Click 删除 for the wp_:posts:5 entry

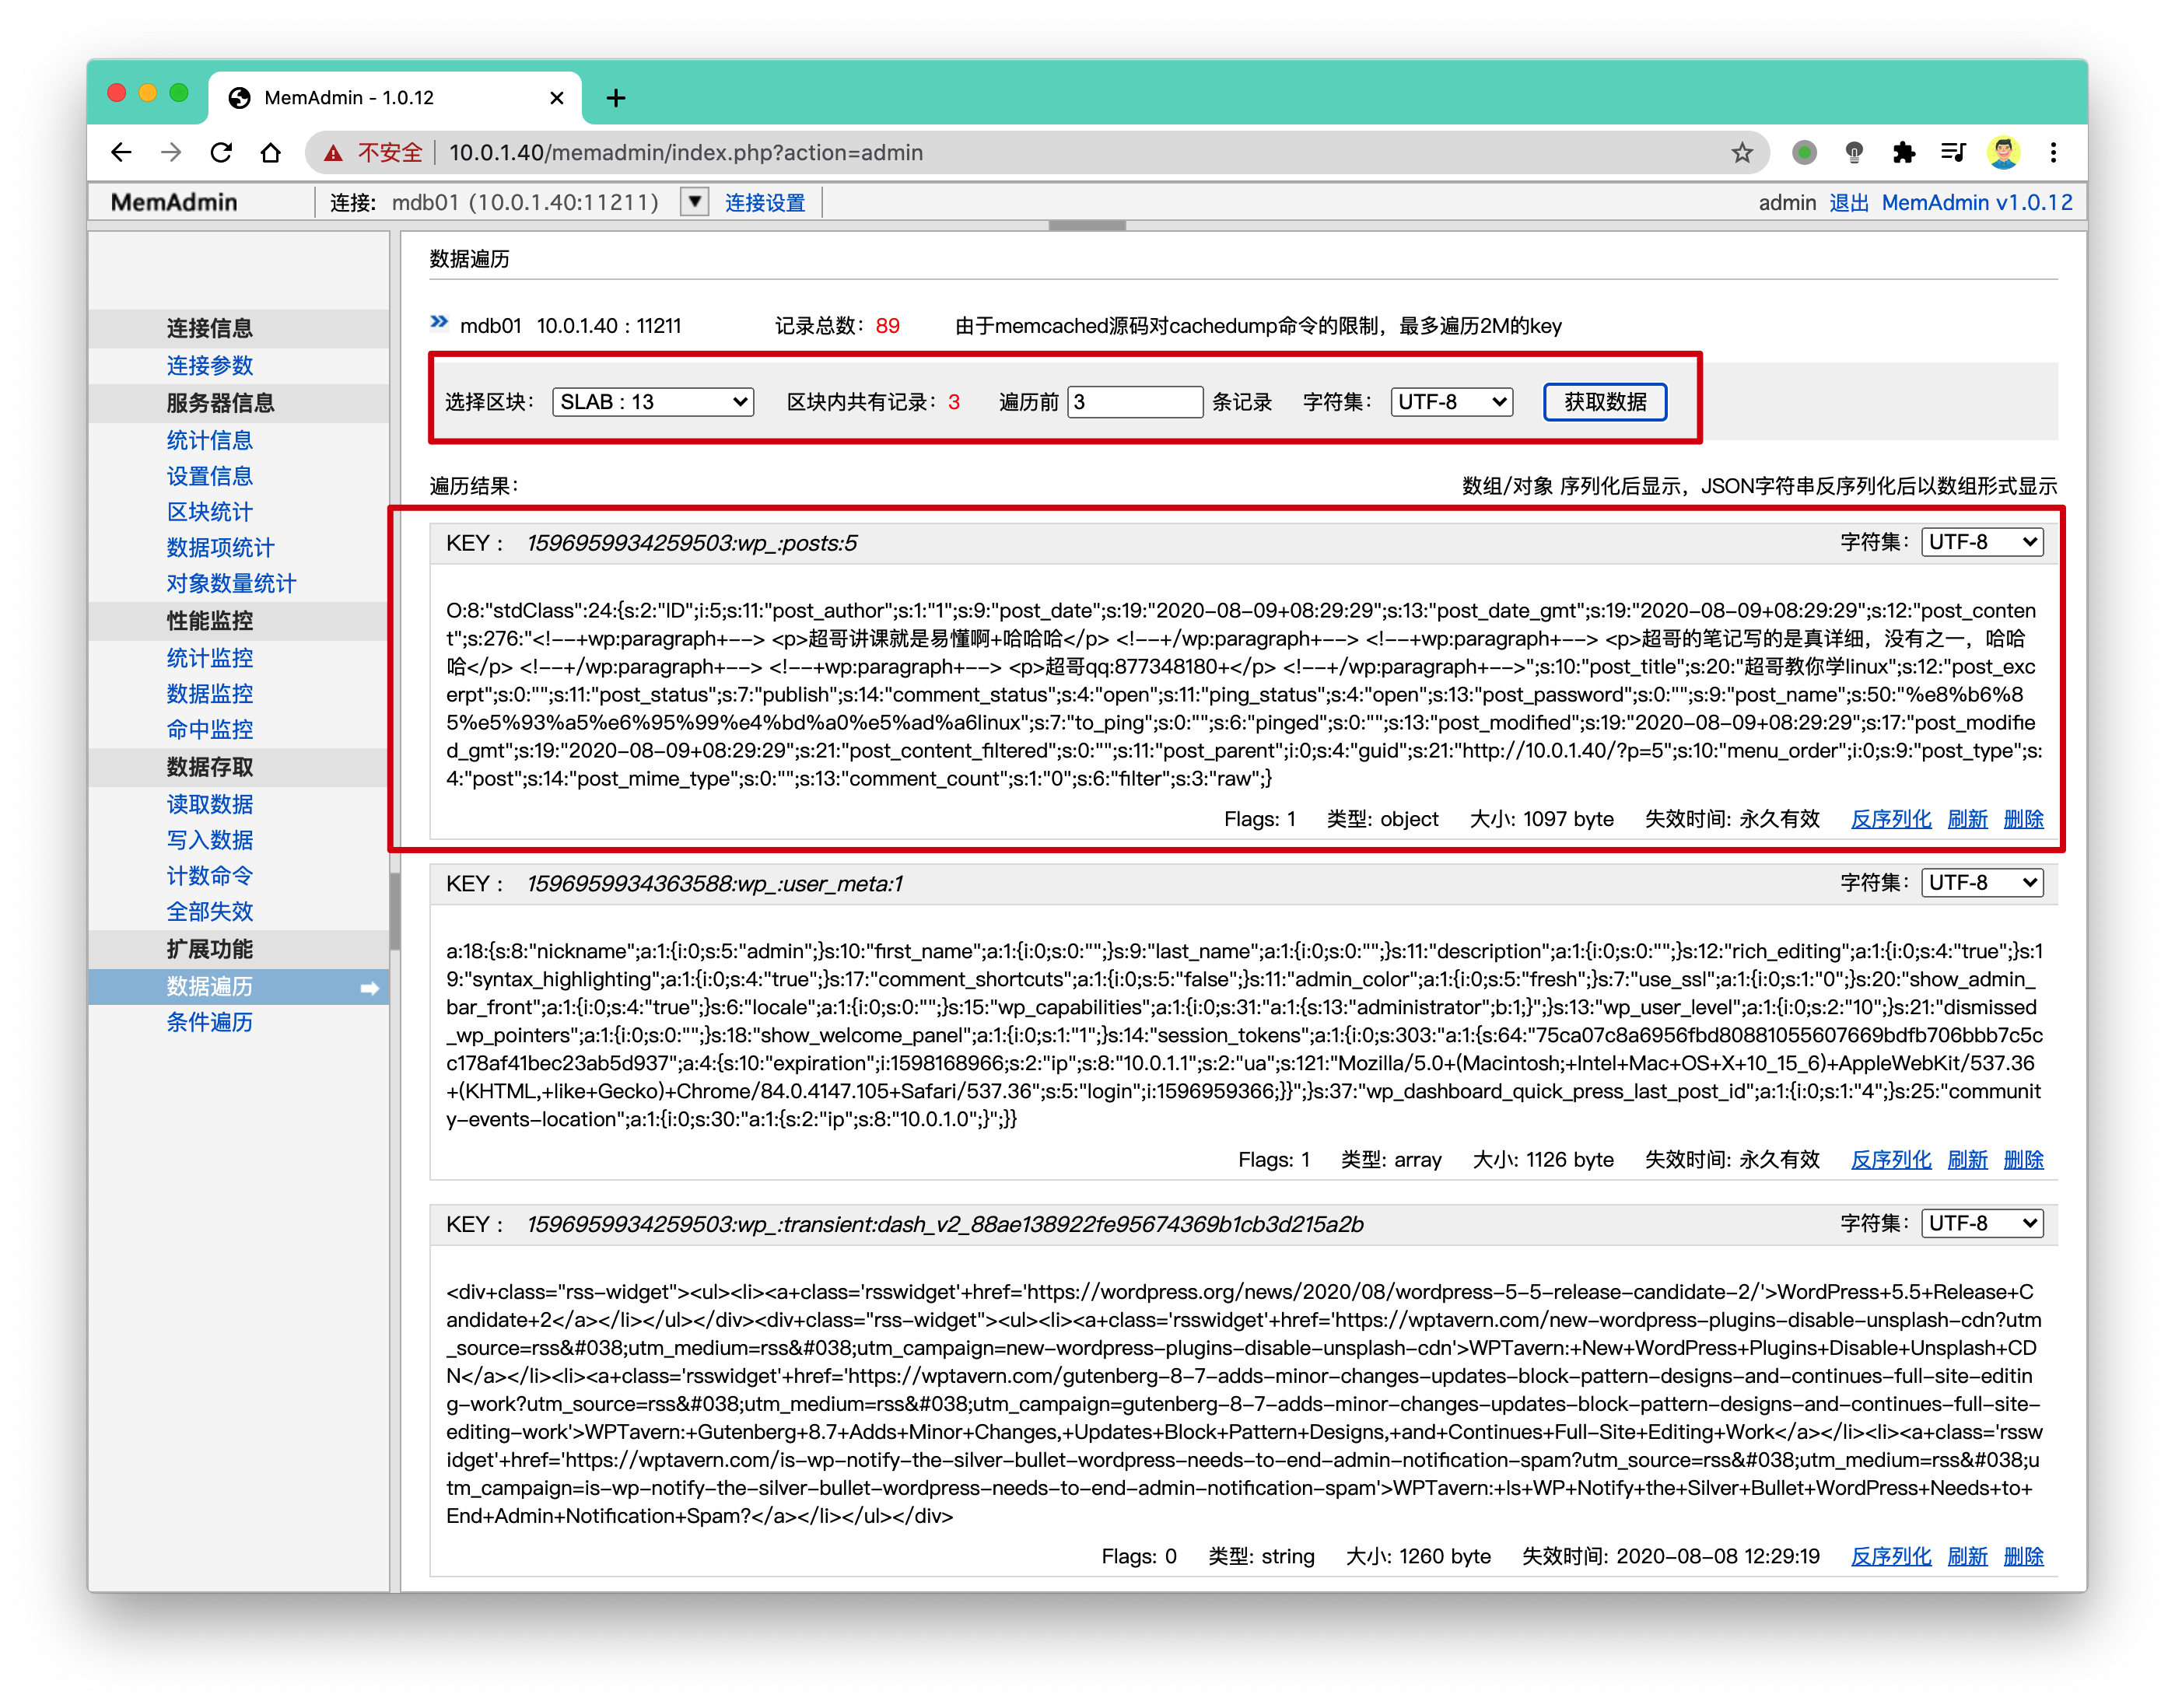coord(2023,819)
